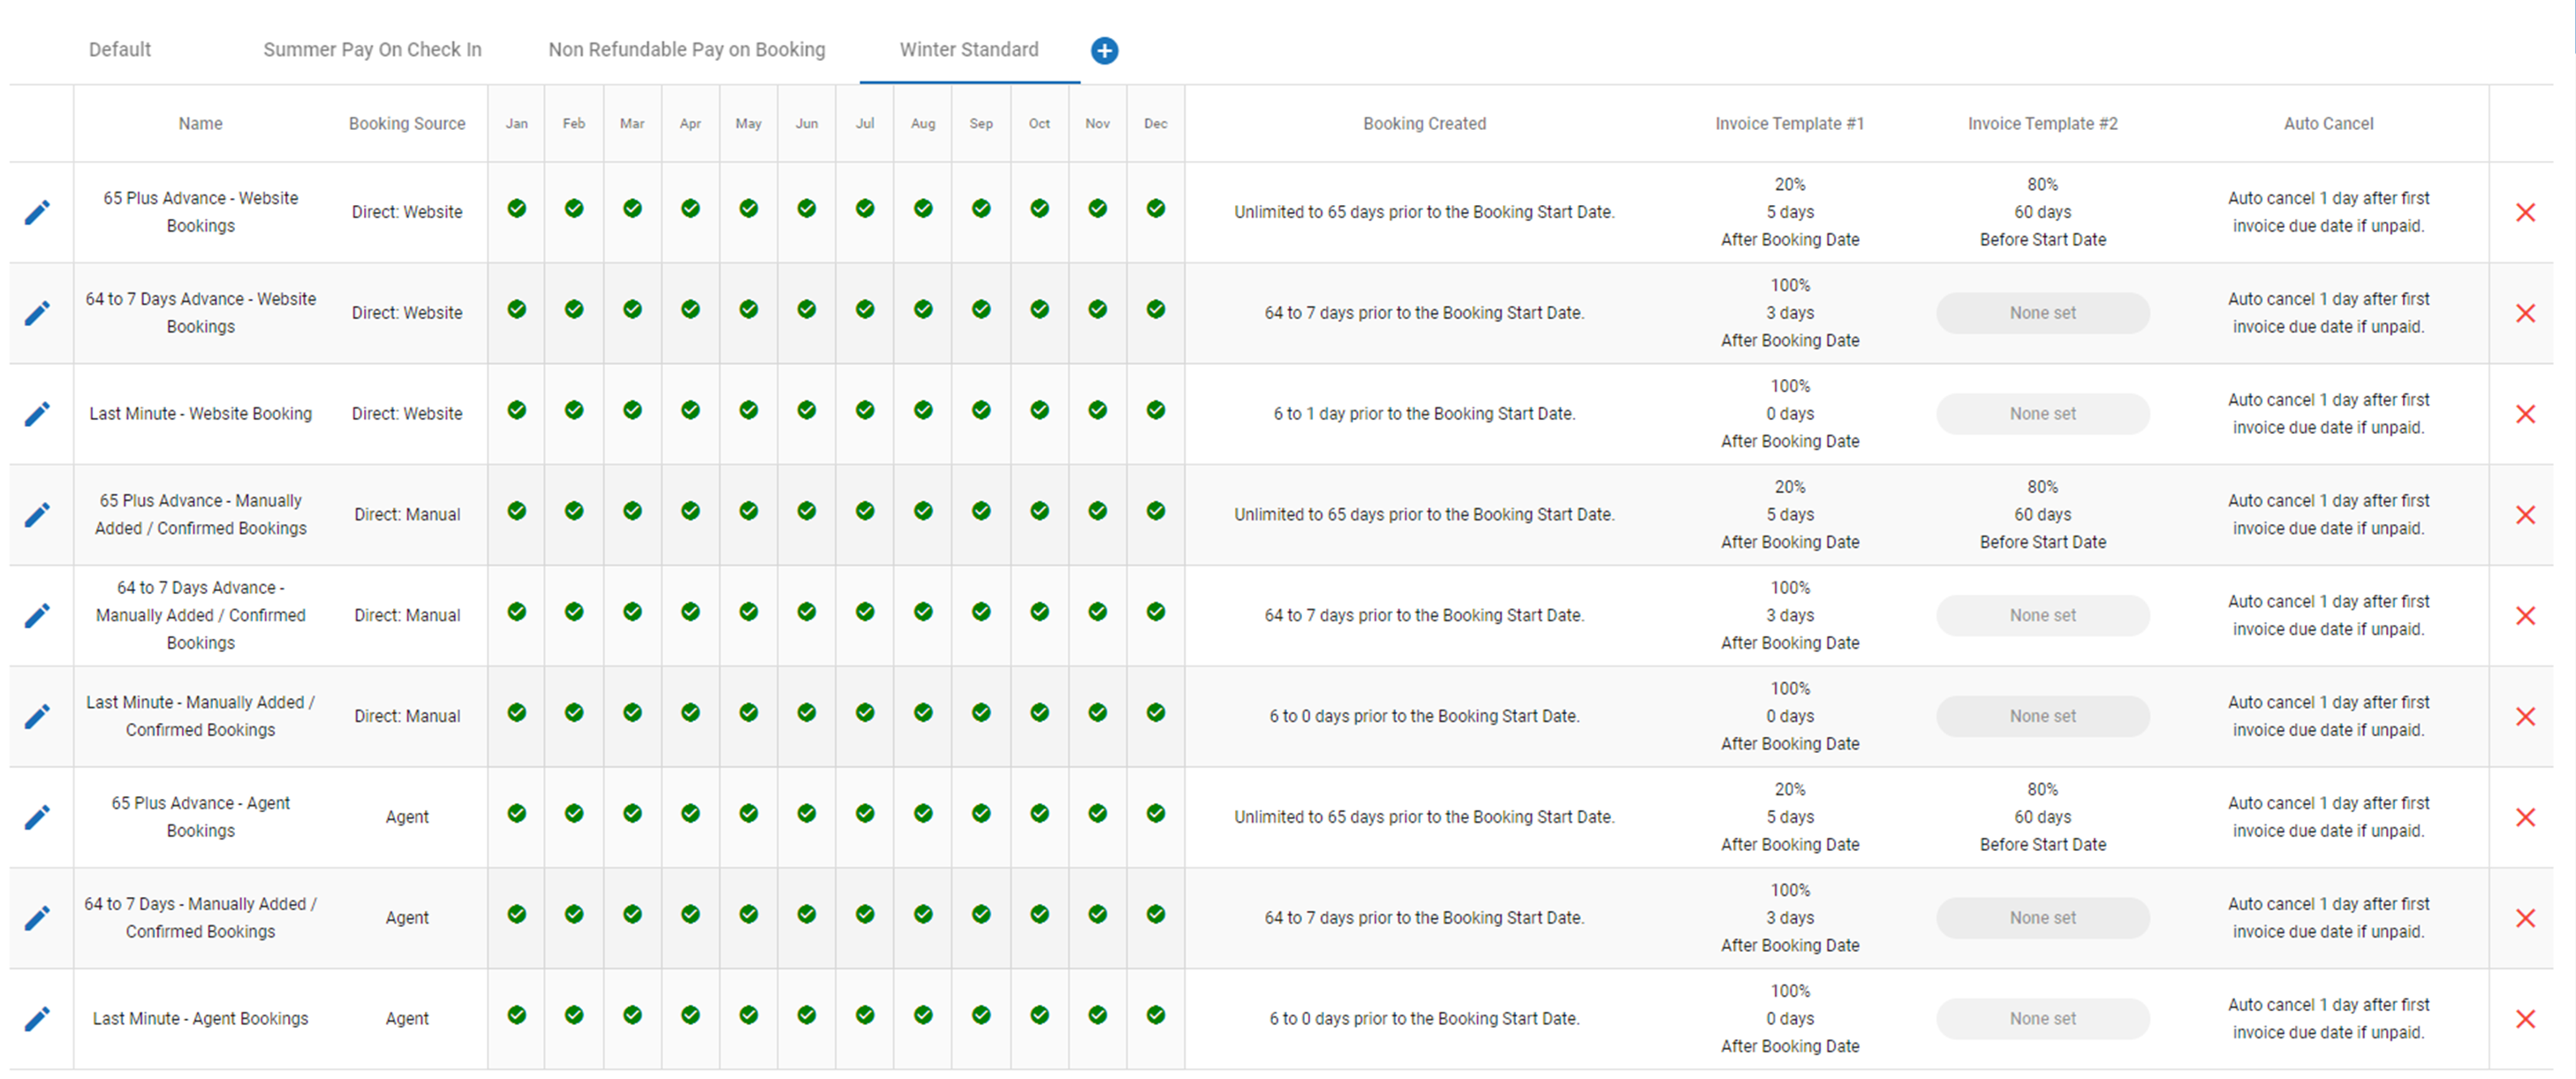
Task: Remove the Last Minute Agent Bookings rule
Action: pos(2525,1019)
